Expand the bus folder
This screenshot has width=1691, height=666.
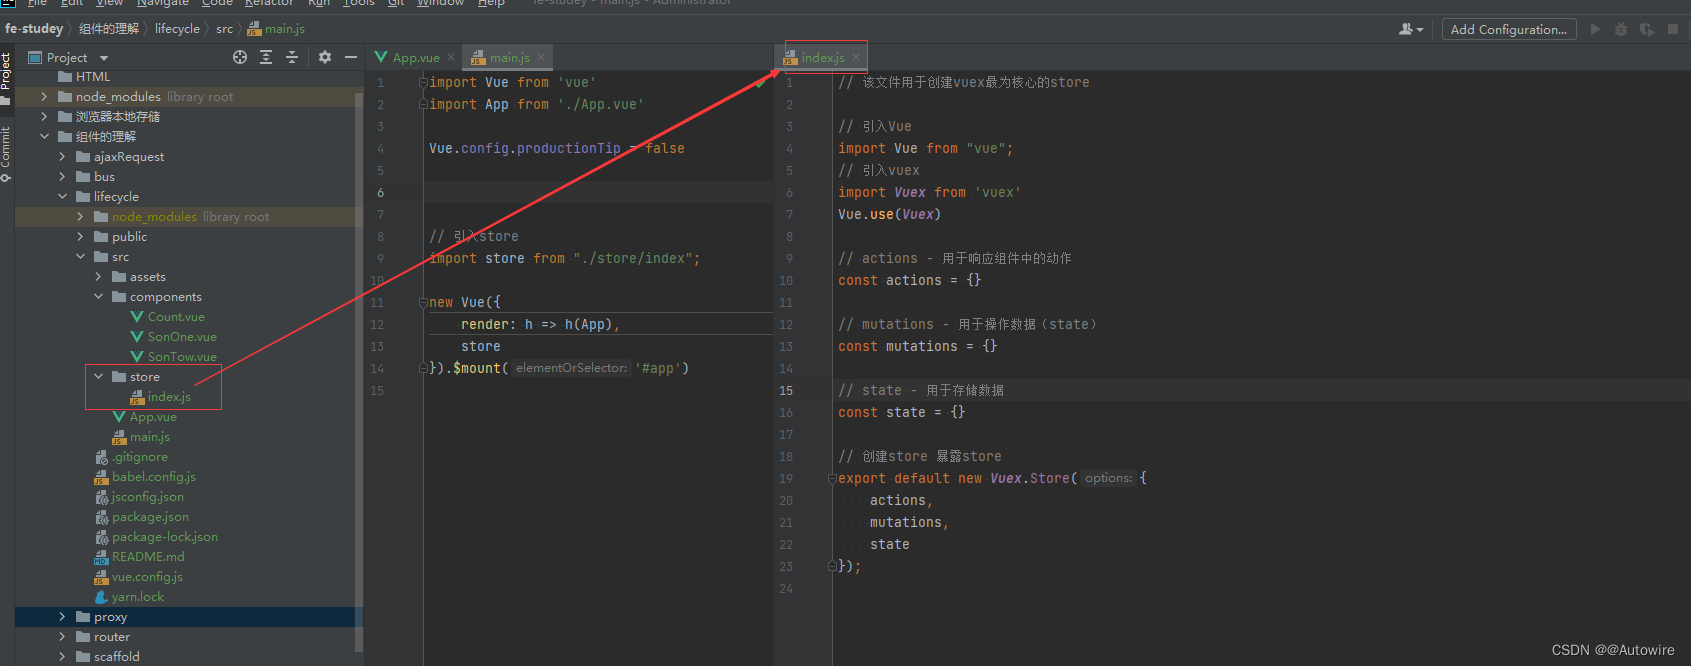[x=62, y=177]
